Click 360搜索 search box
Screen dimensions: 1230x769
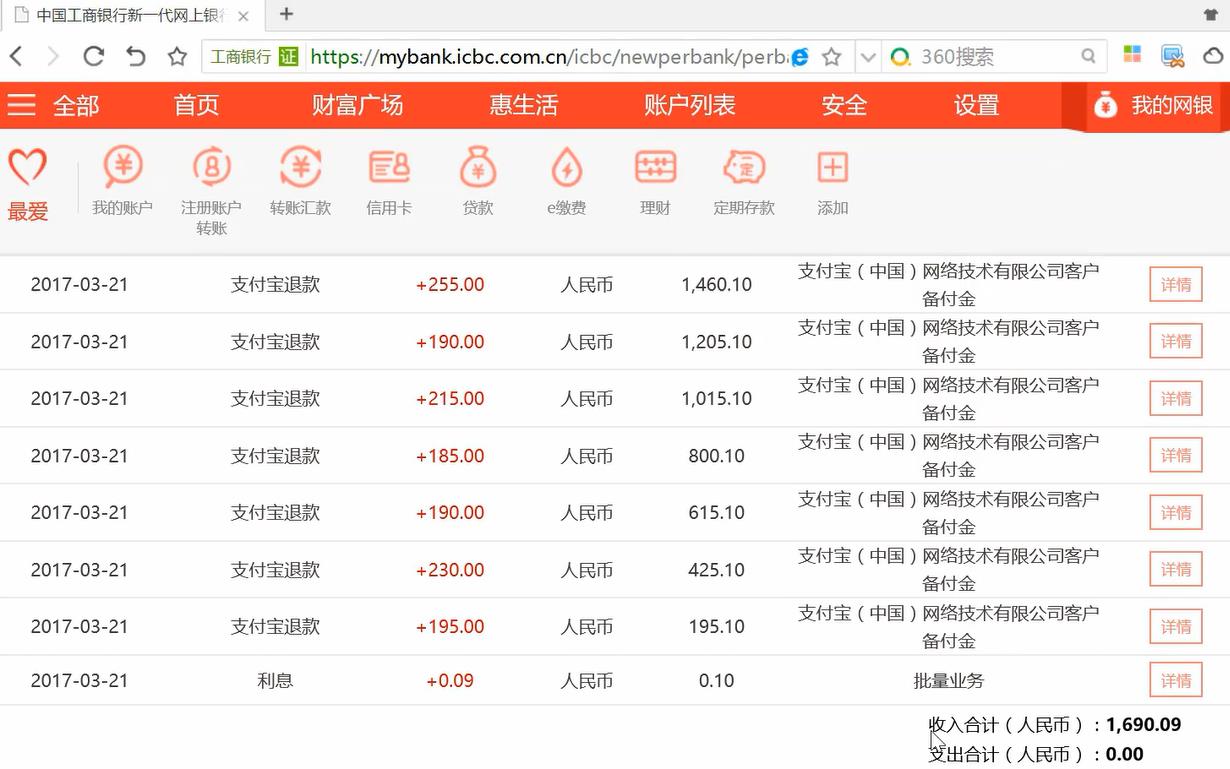995,57
